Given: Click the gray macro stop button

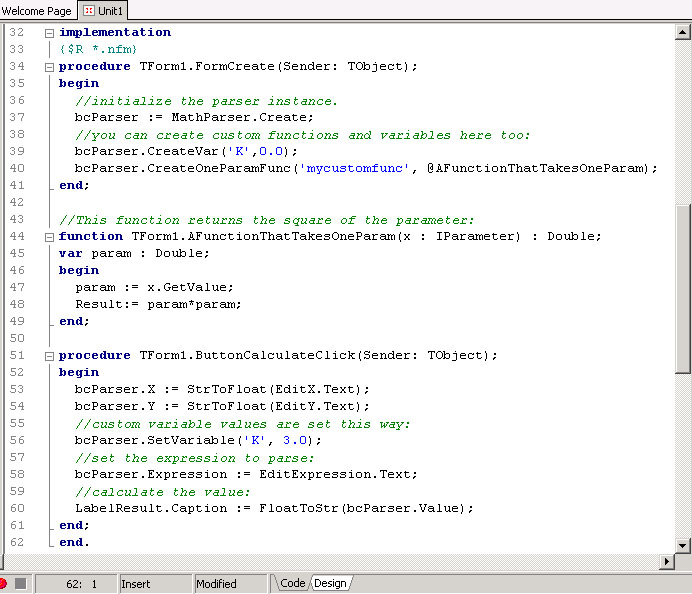Looking at the screenshot, I should [x=20, y=583].
